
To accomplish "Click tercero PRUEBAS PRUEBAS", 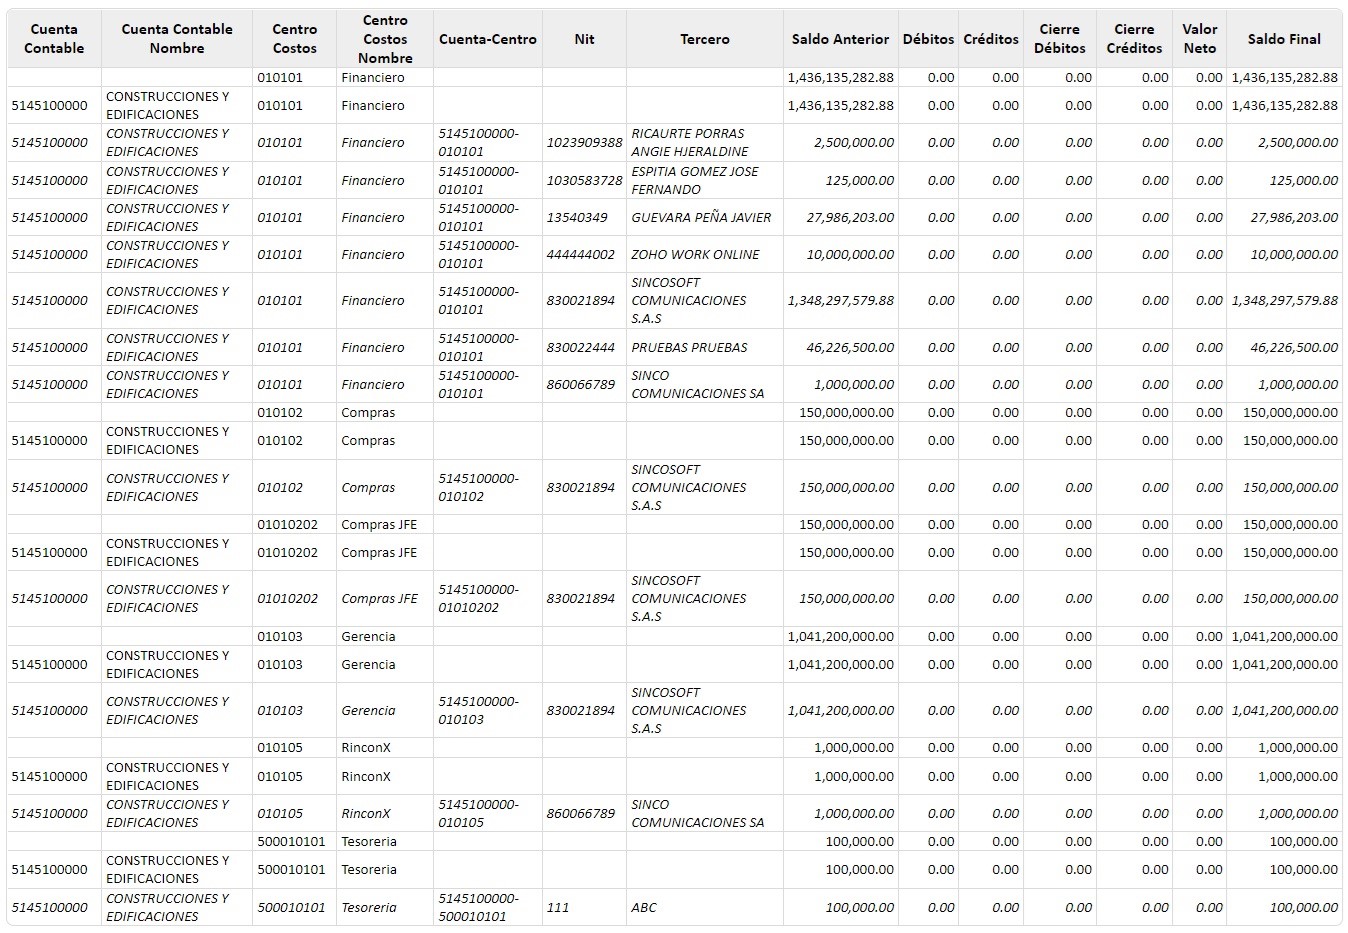I will pyautogui.click(x=689, y=347).
